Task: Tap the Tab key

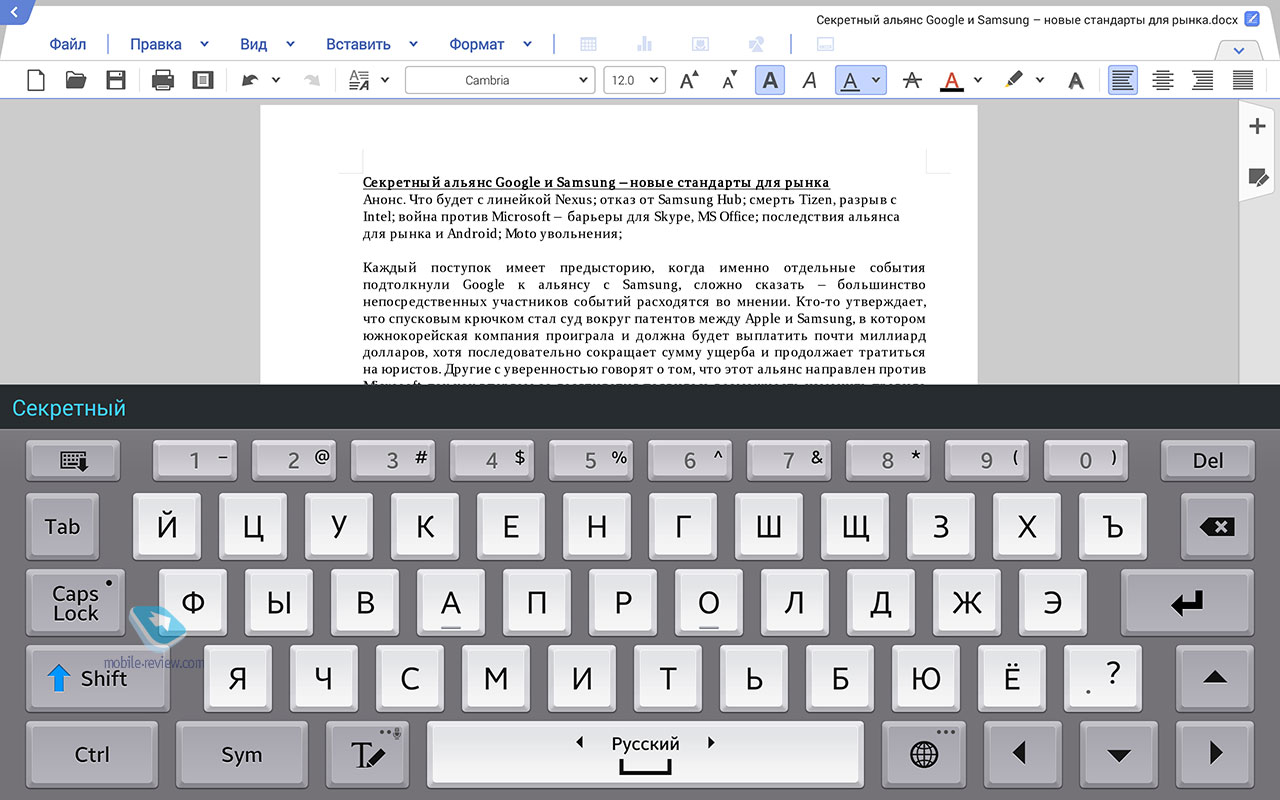Action: pos(62,527)
